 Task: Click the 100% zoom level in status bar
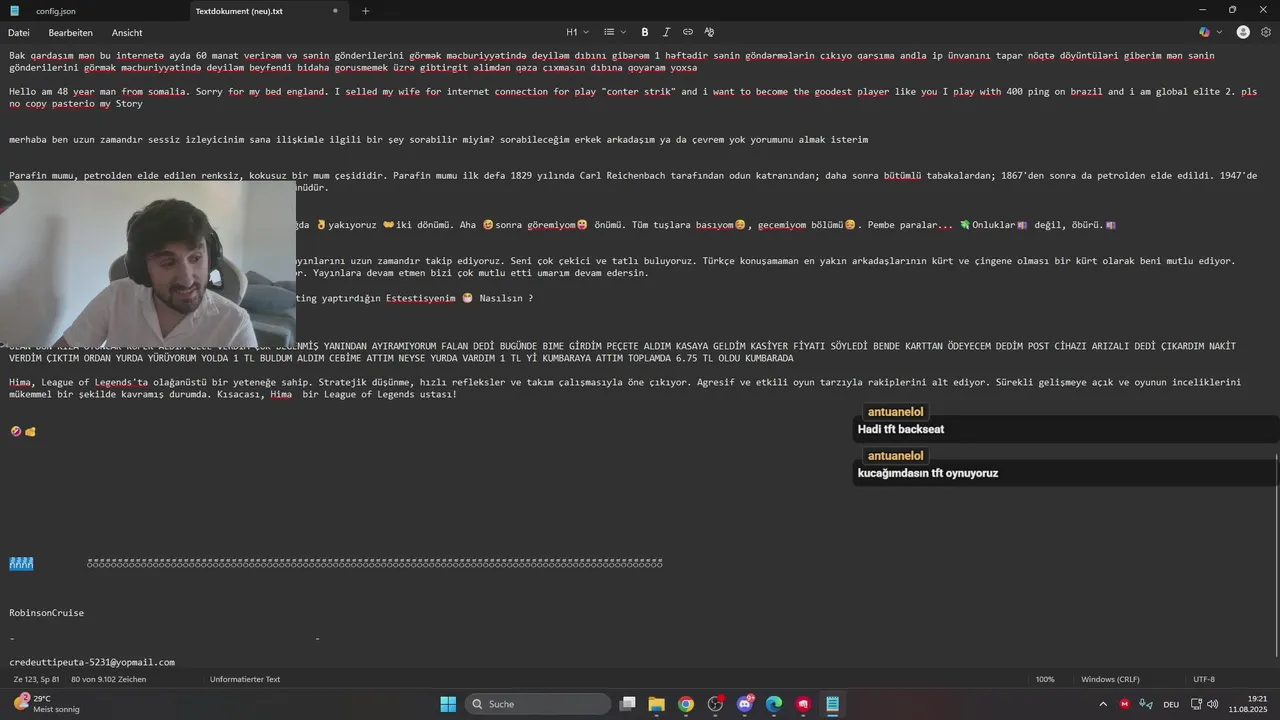point(1045,679)
